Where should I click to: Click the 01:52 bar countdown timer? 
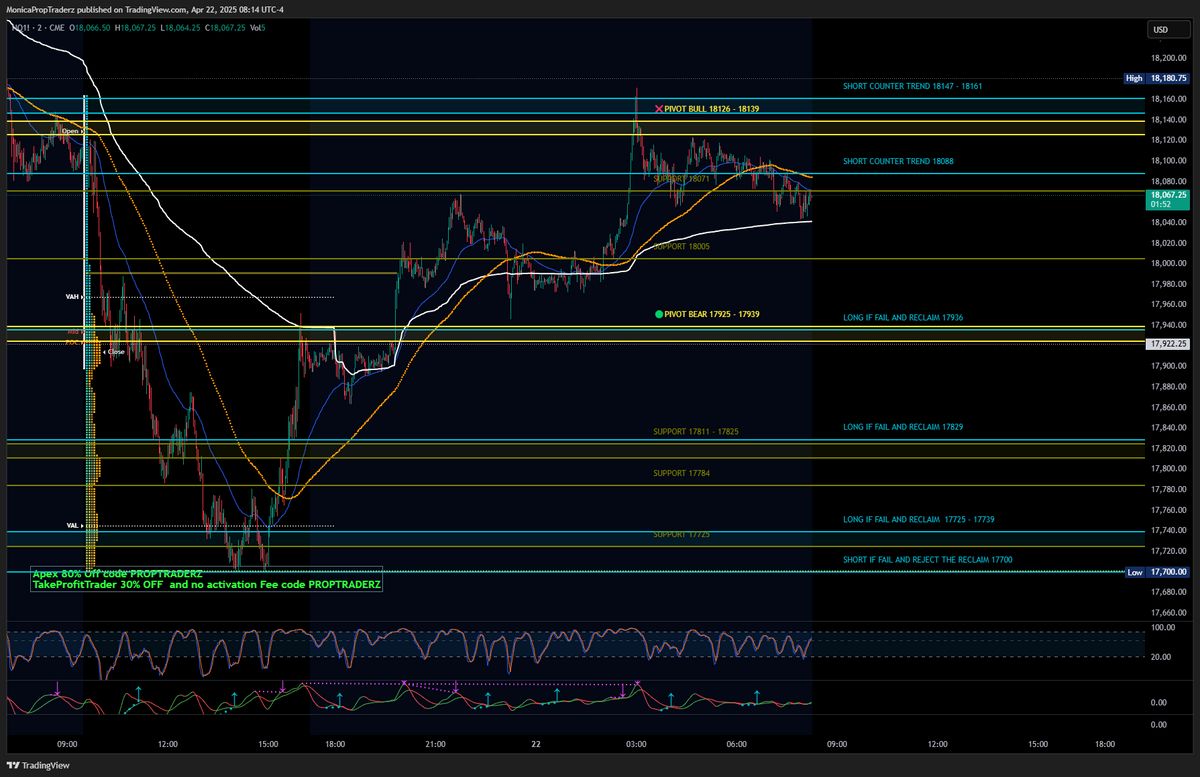click(x=1163, y=203)
